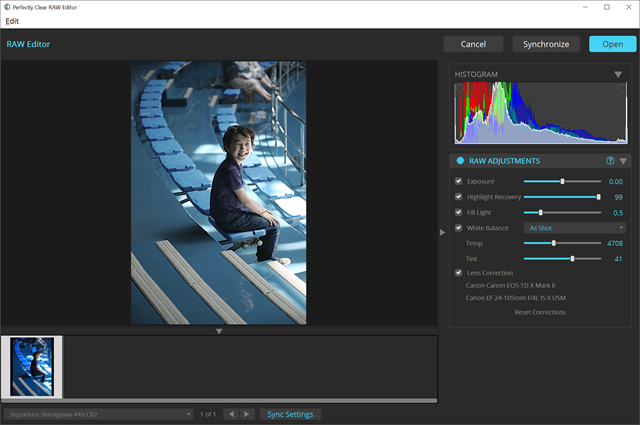
Task: Toggle the Lens Correction checkbox
Action: click(x=459, y=272)
